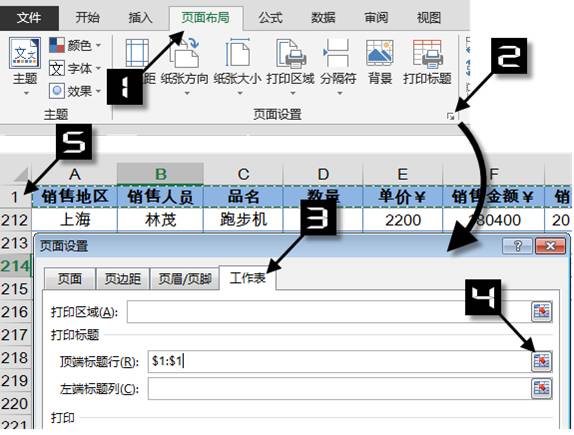The height and width of the screenshot is (435, 574).
Task: Click the 打印区域 print area icon
Action: (291, 53)
